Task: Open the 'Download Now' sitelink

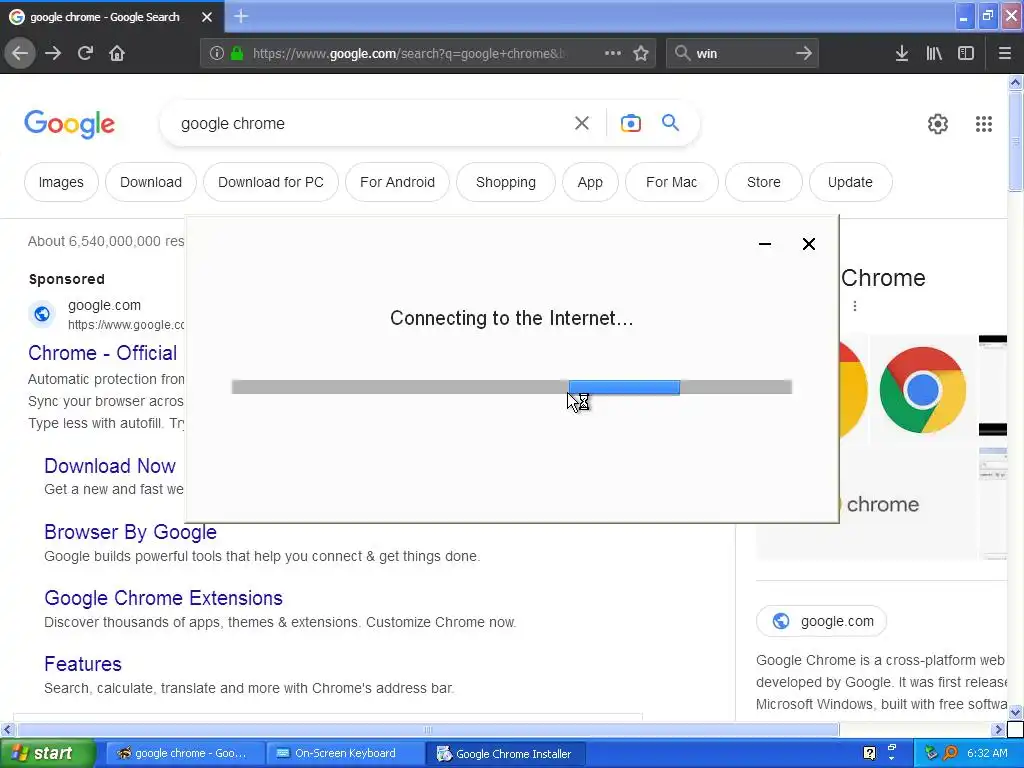Action: [x=110, y=466]
